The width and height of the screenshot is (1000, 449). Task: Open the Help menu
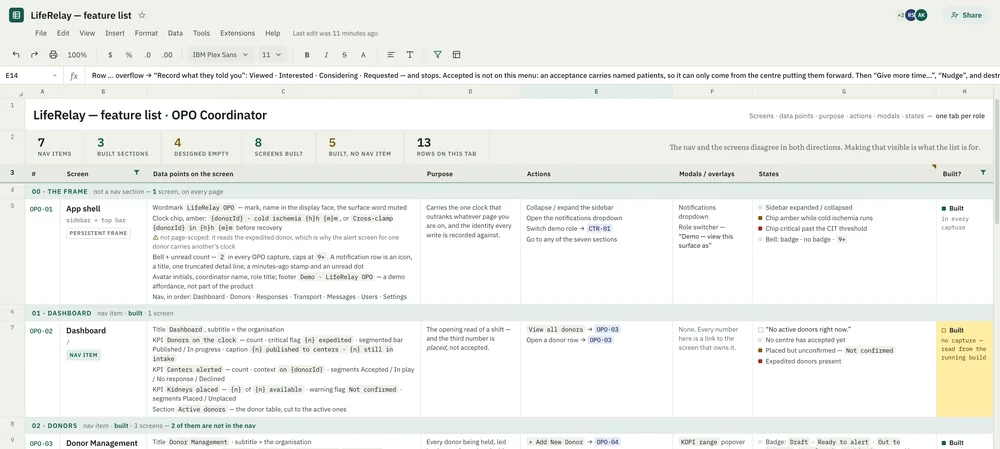(272, 33)
